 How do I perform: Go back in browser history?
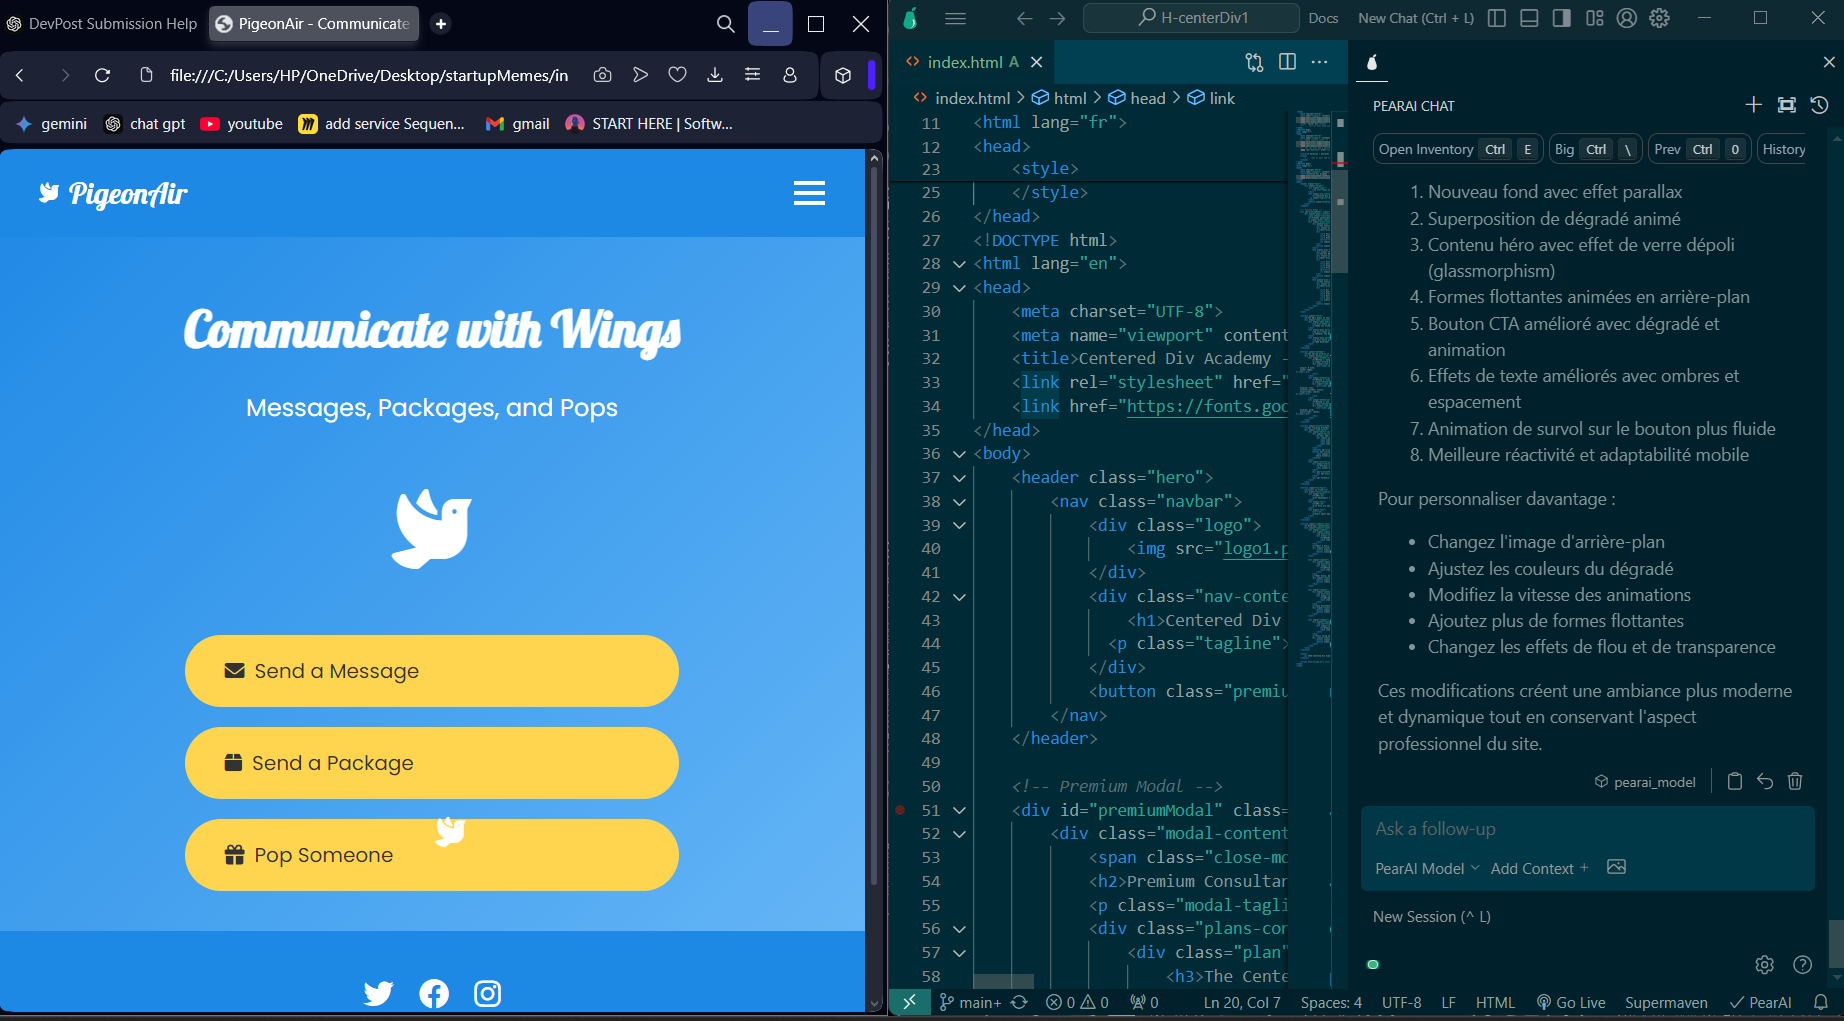coord(20,75)
